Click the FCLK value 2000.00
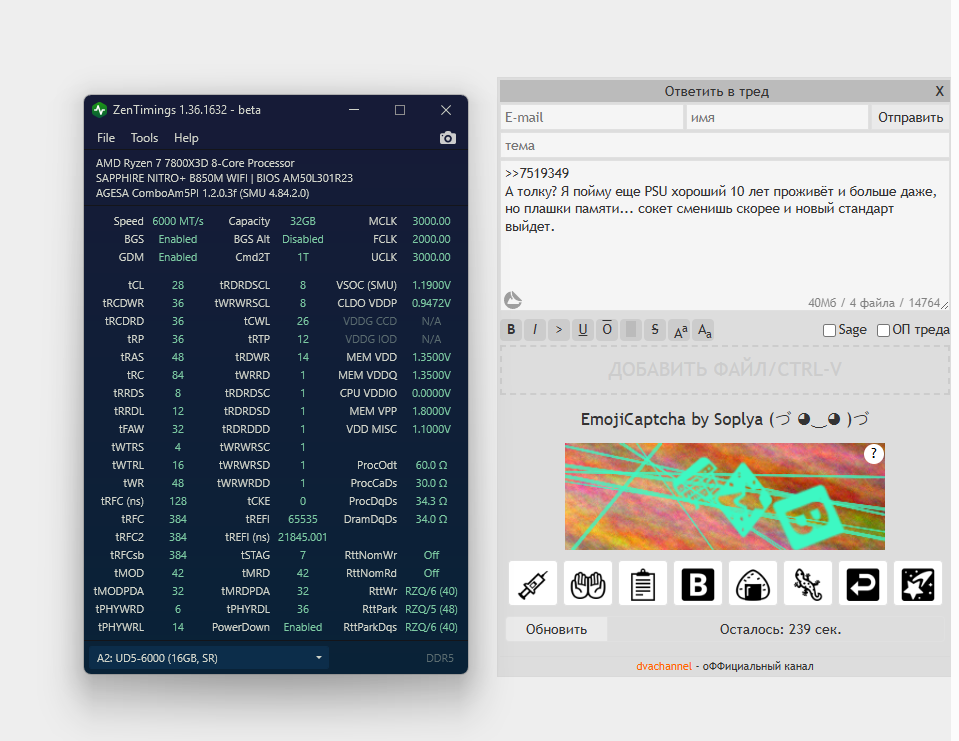This screenshot has height=741, width=959. tap(431, 239)
